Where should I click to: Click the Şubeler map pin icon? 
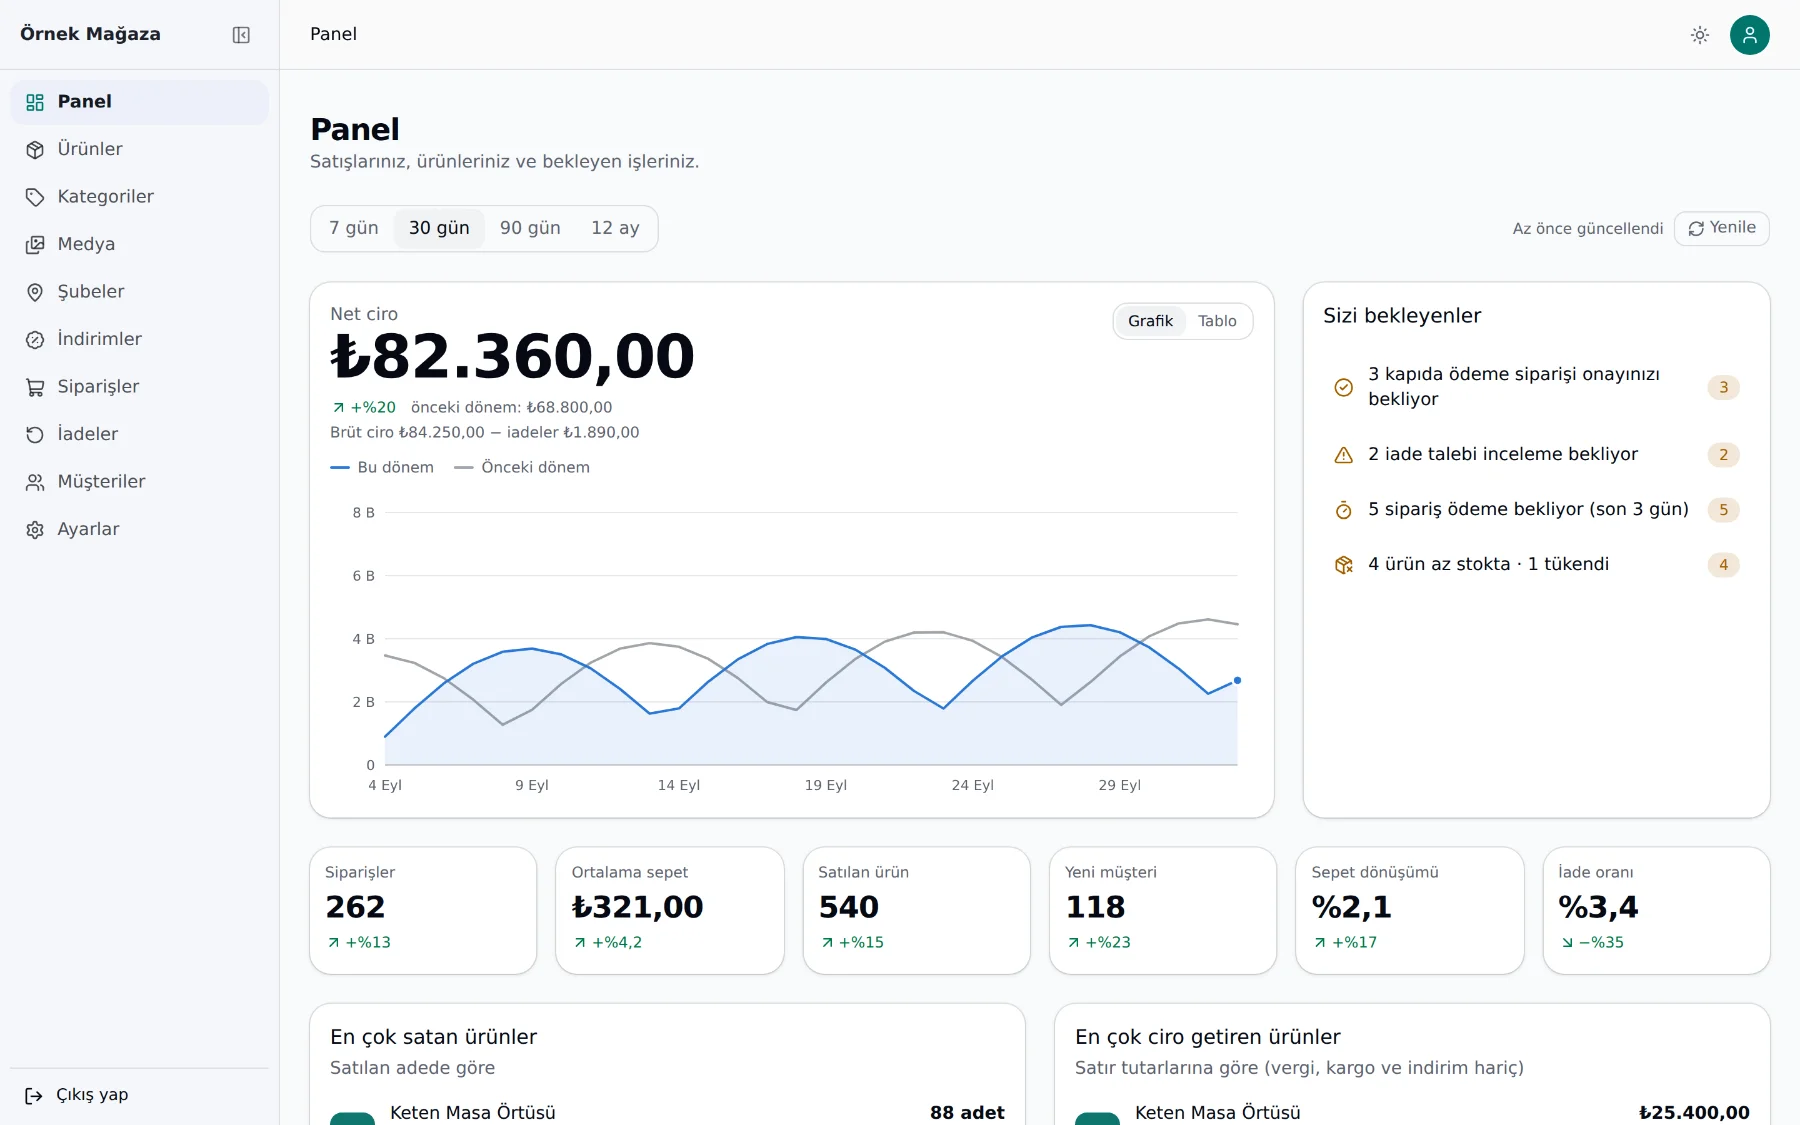(35, 292)
